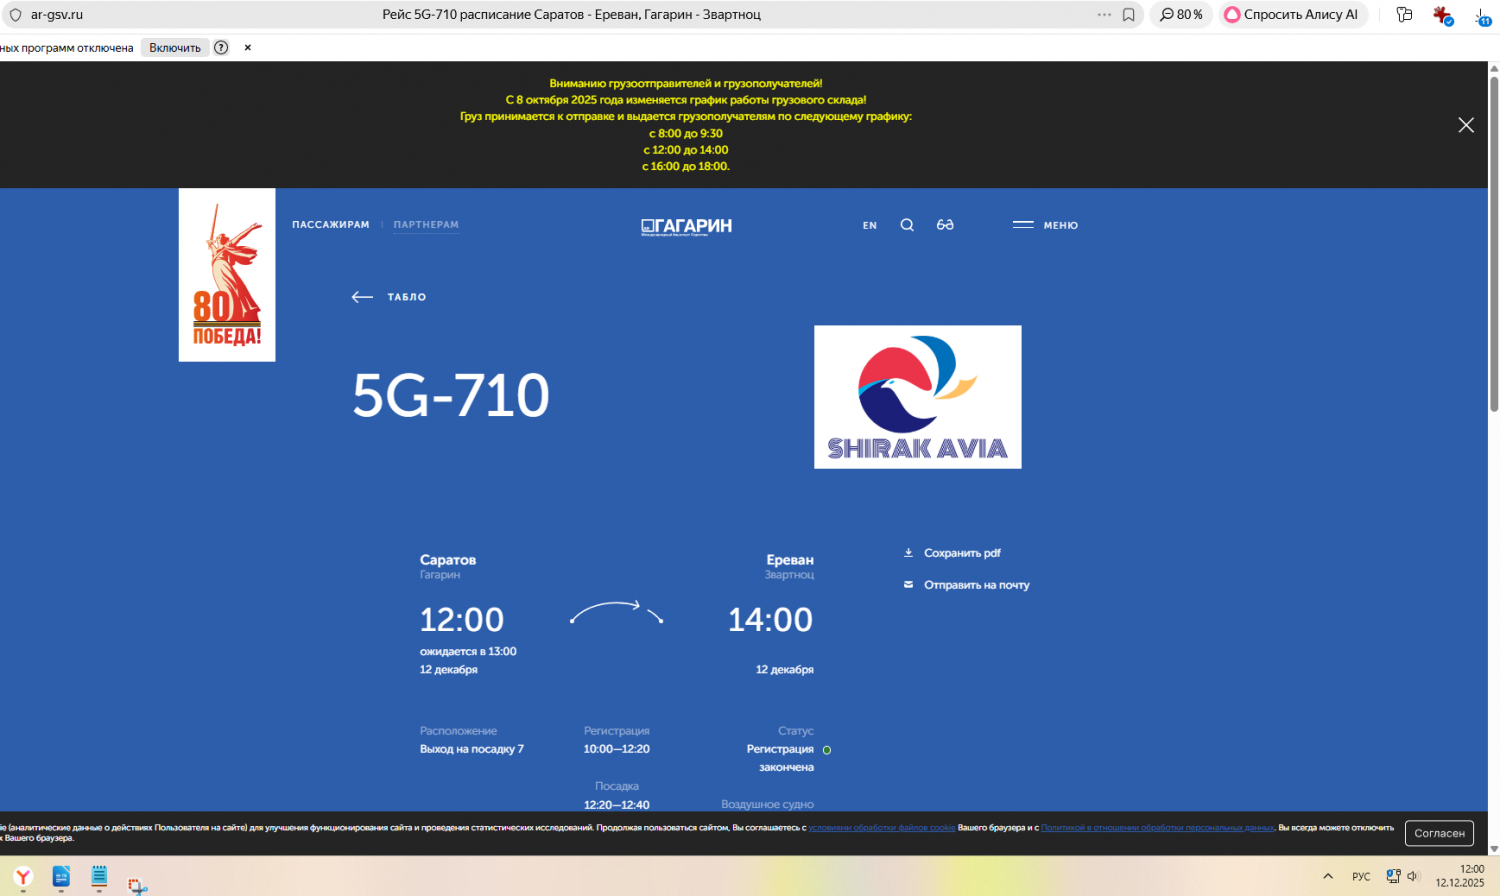Open Yandex Browser from the taskbar
The width and height of the screenshot is (1500, 896).
click(x=23, y=878)
